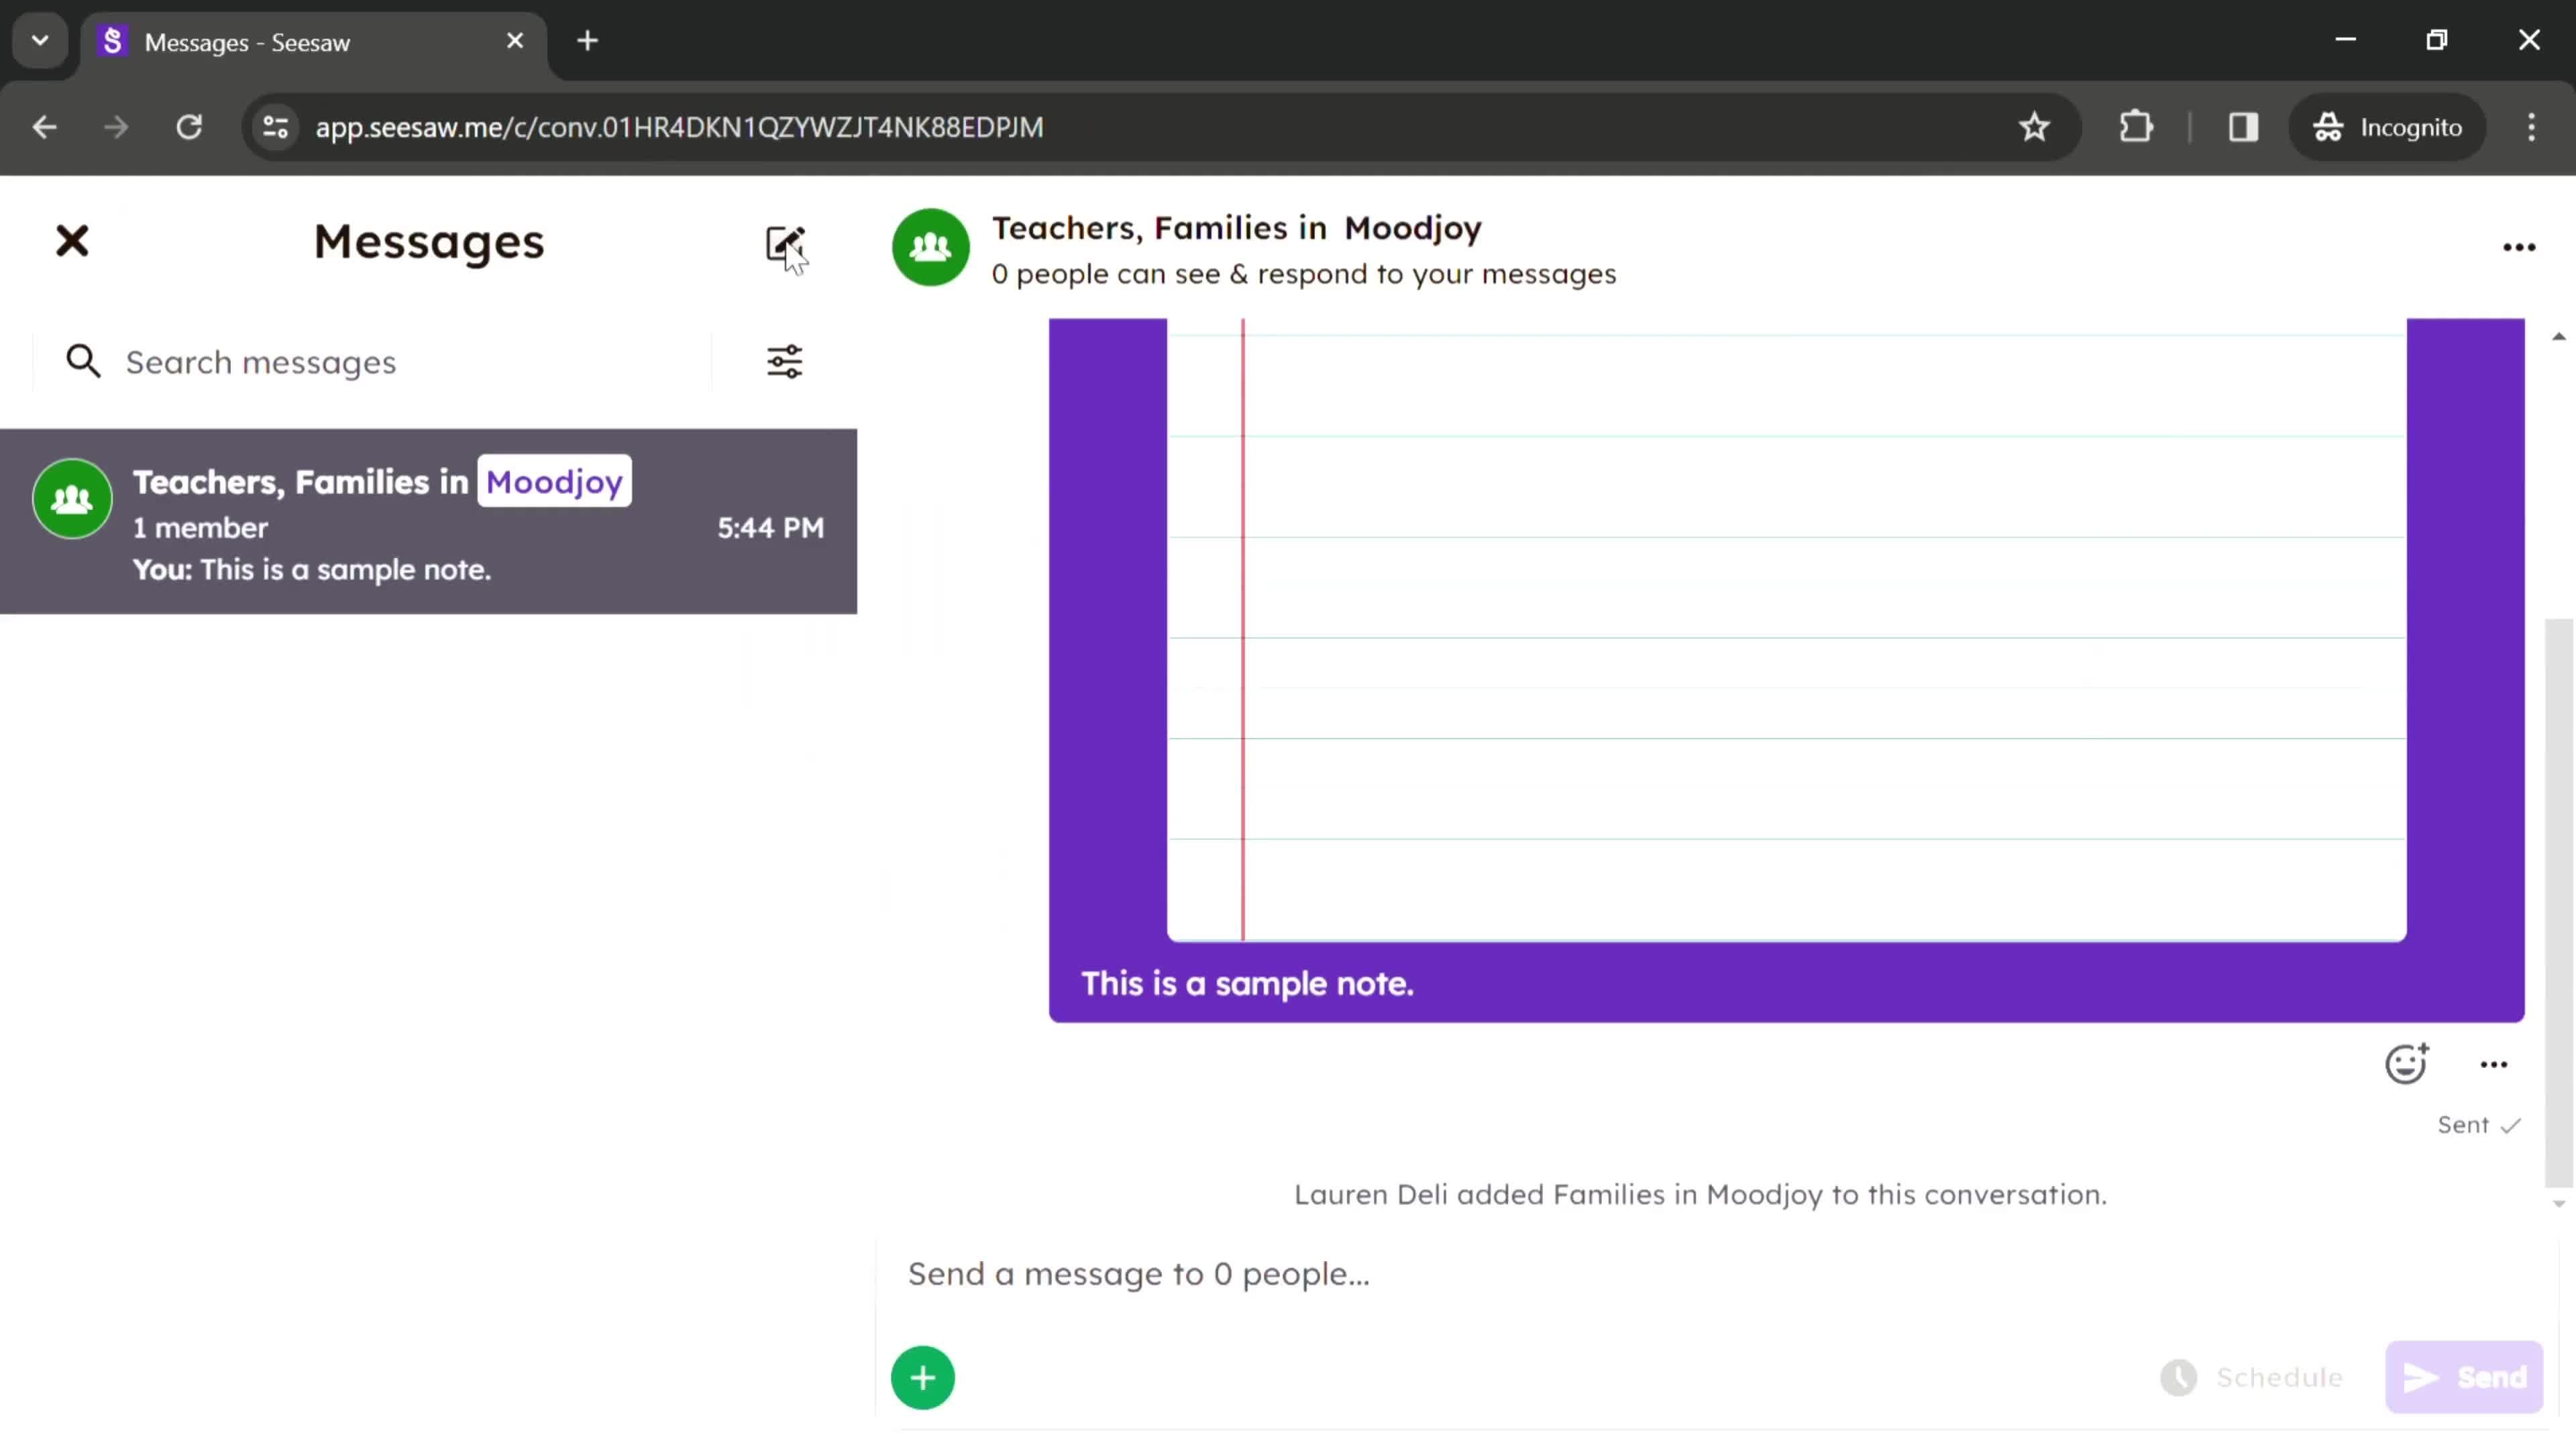The height and width of the screenshot is (1449, 2576).
Task: Focus the Search messages field
Action: pos(415,362)
